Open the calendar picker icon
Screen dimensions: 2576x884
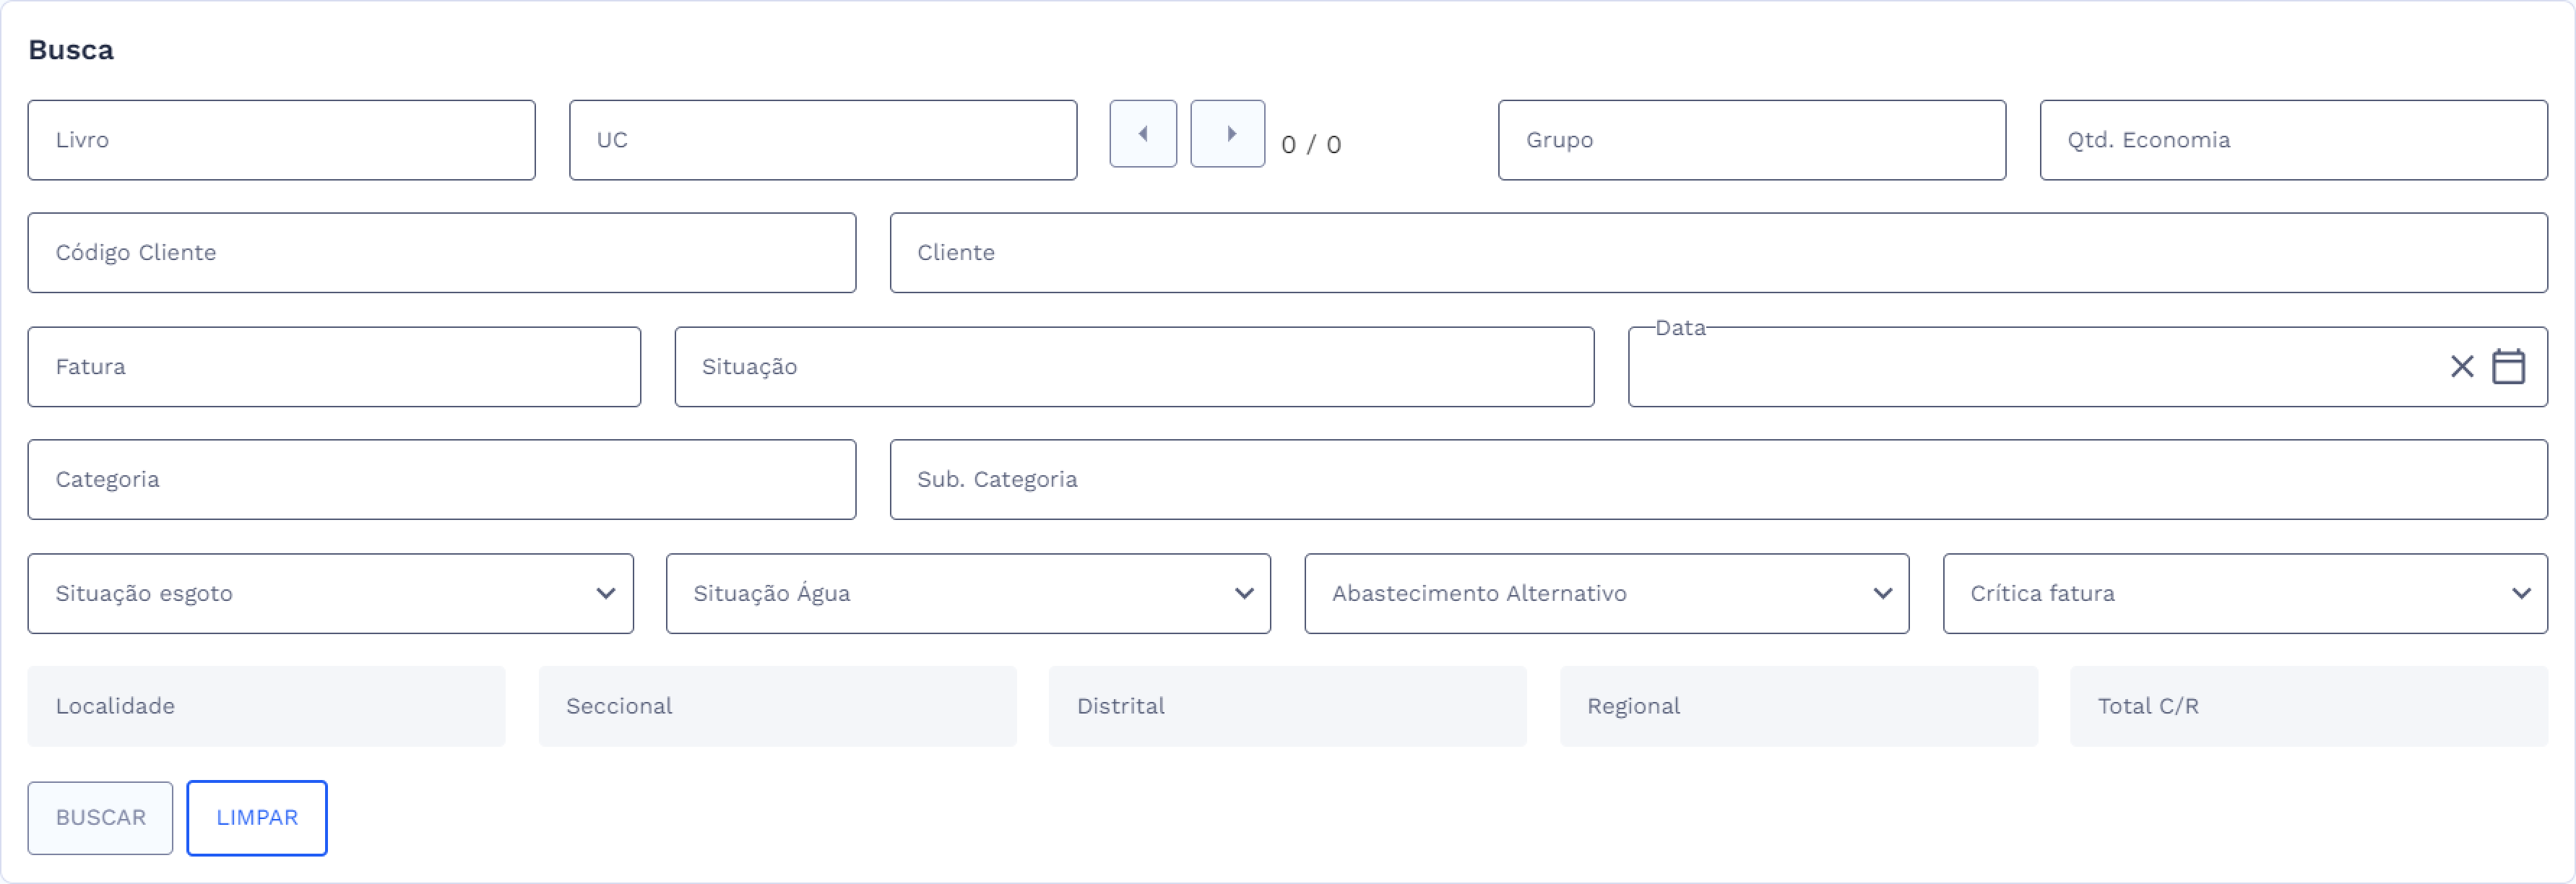2508,367
